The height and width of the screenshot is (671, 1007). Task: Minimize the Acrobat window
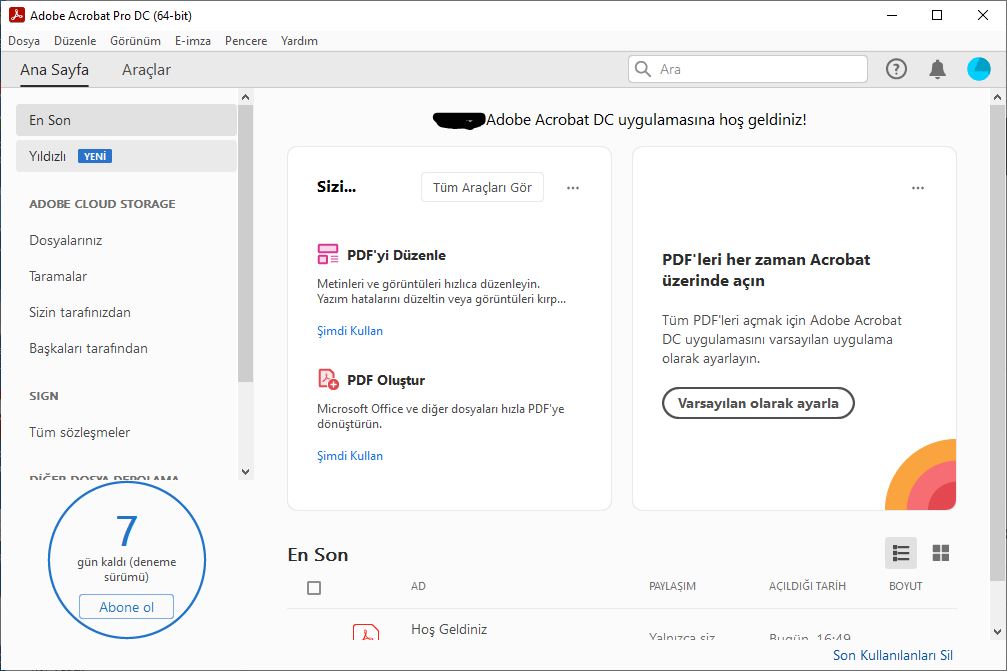891,15
